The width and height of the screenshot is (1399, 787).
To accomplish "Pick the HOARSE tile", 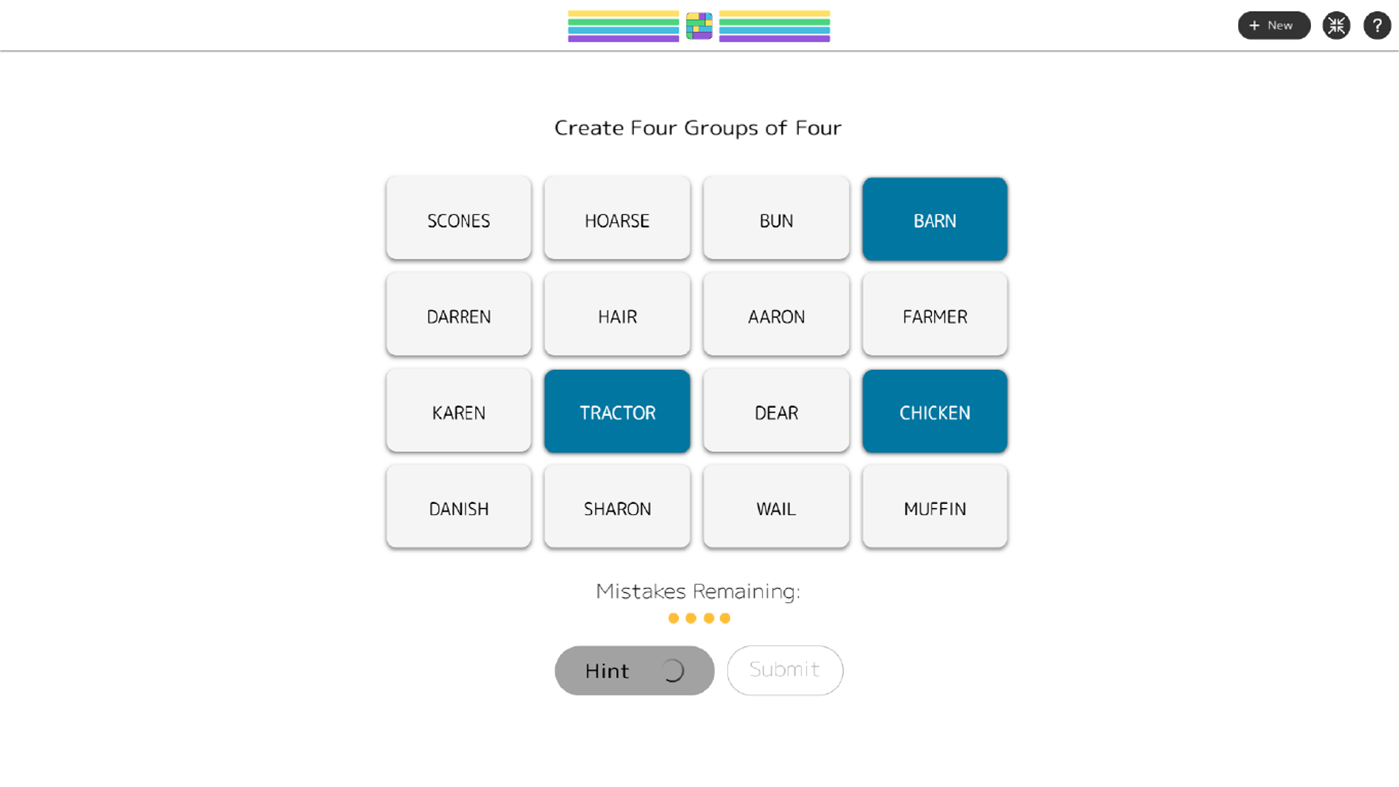I will point(617,220).
